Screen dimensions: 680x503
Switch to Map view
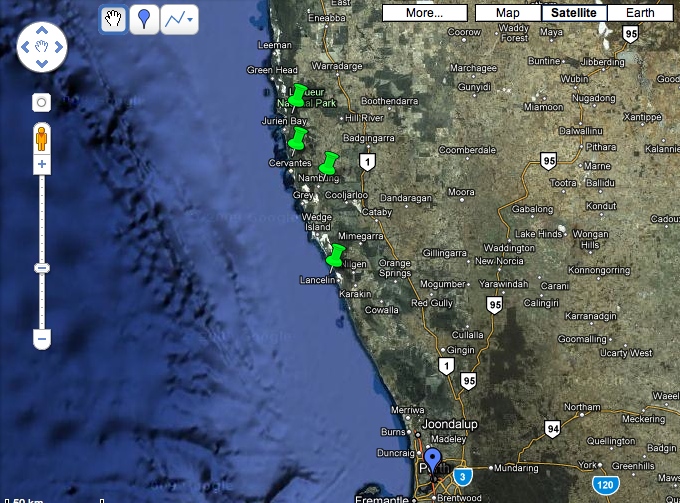pyautogui.click(x=507, y=13)
